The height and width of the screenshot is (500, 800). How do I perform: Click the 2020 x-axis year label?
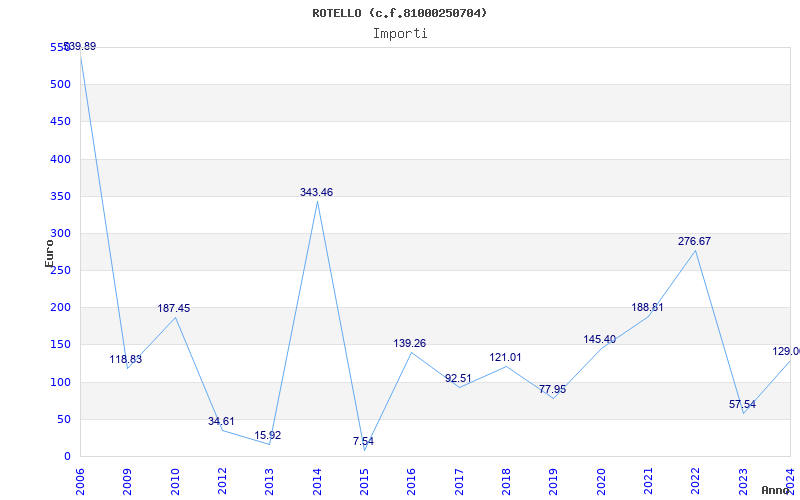(x=601, y=482)
